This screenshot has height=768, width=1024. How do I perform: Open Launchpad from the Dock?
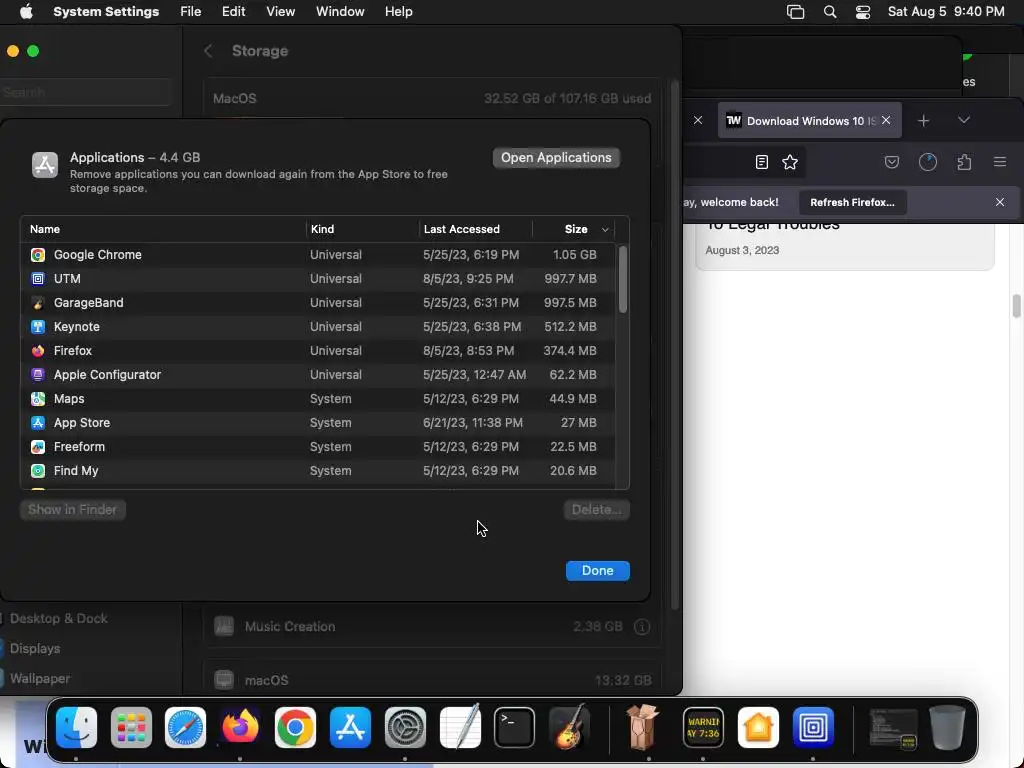pyautogui.click(x=131, y=727)
